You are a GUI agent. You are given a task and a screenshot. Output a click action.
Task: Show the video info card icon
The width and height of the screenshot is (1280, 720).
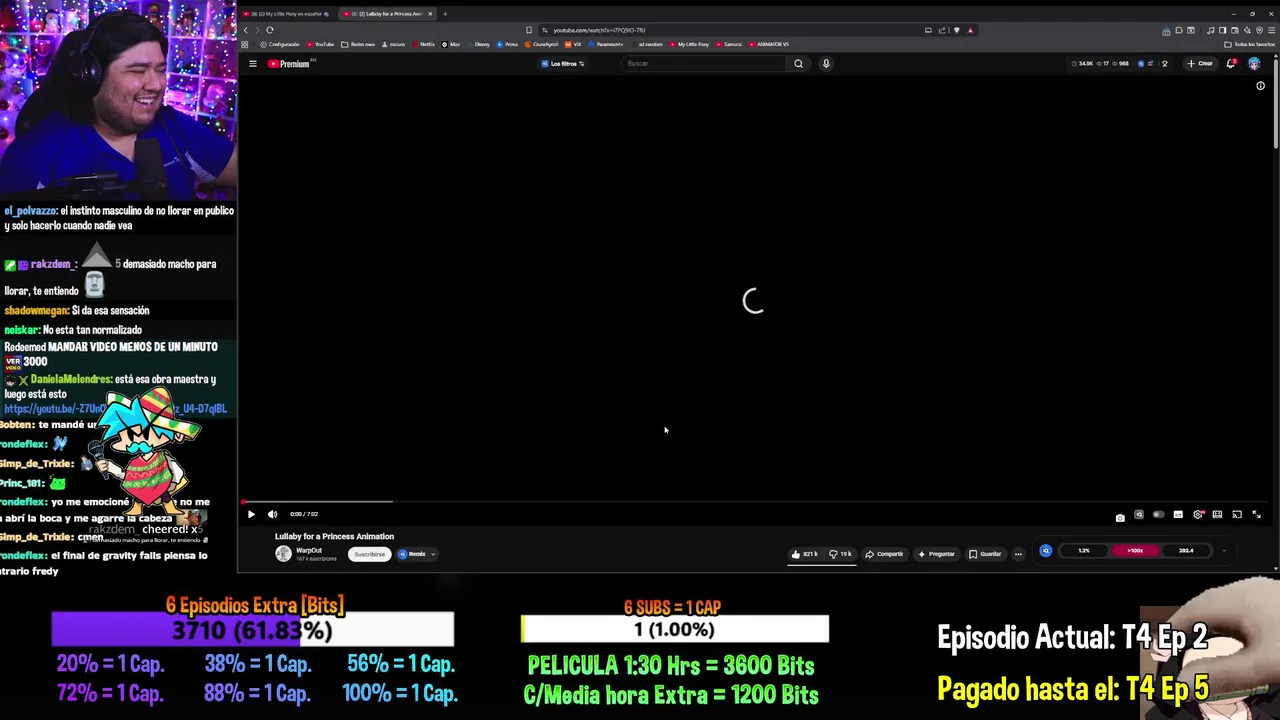pos(1260,86)
